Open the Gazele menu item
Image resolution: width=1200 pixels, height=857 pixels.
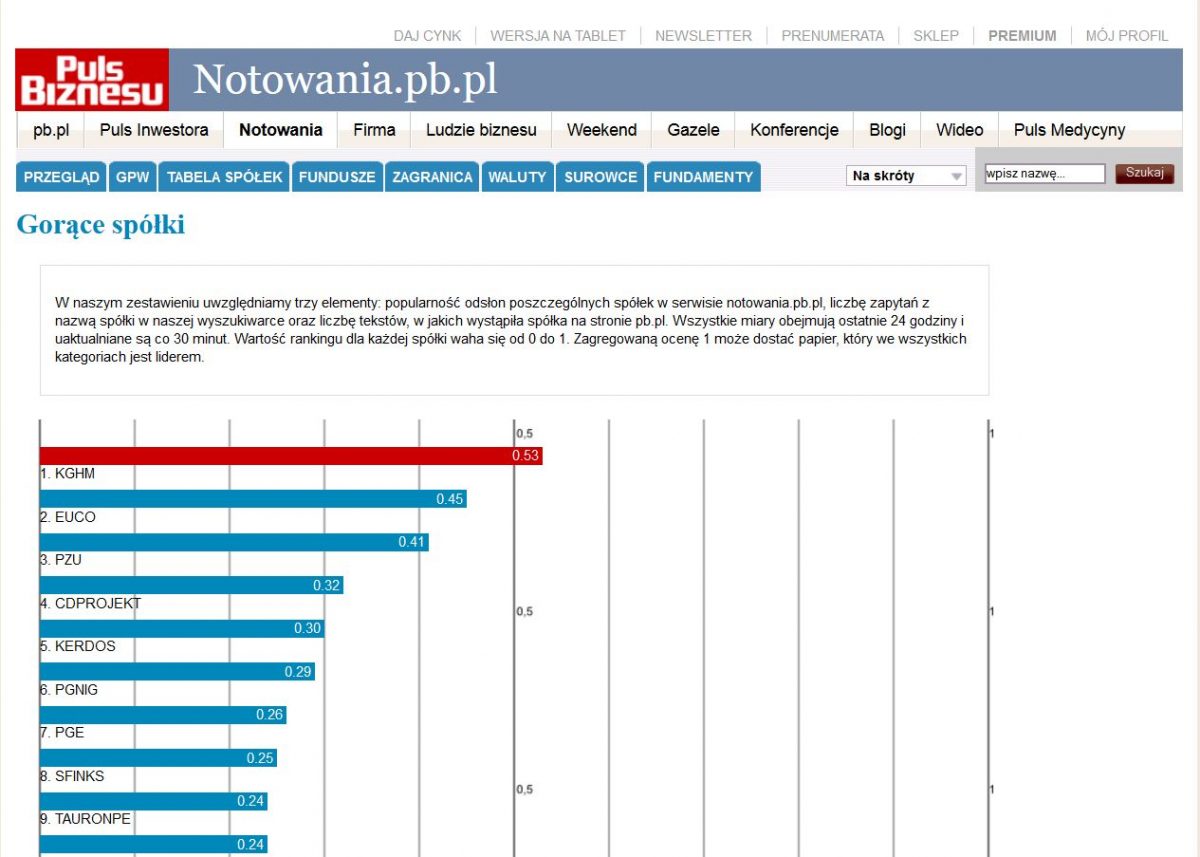click(x=693, y=130)
